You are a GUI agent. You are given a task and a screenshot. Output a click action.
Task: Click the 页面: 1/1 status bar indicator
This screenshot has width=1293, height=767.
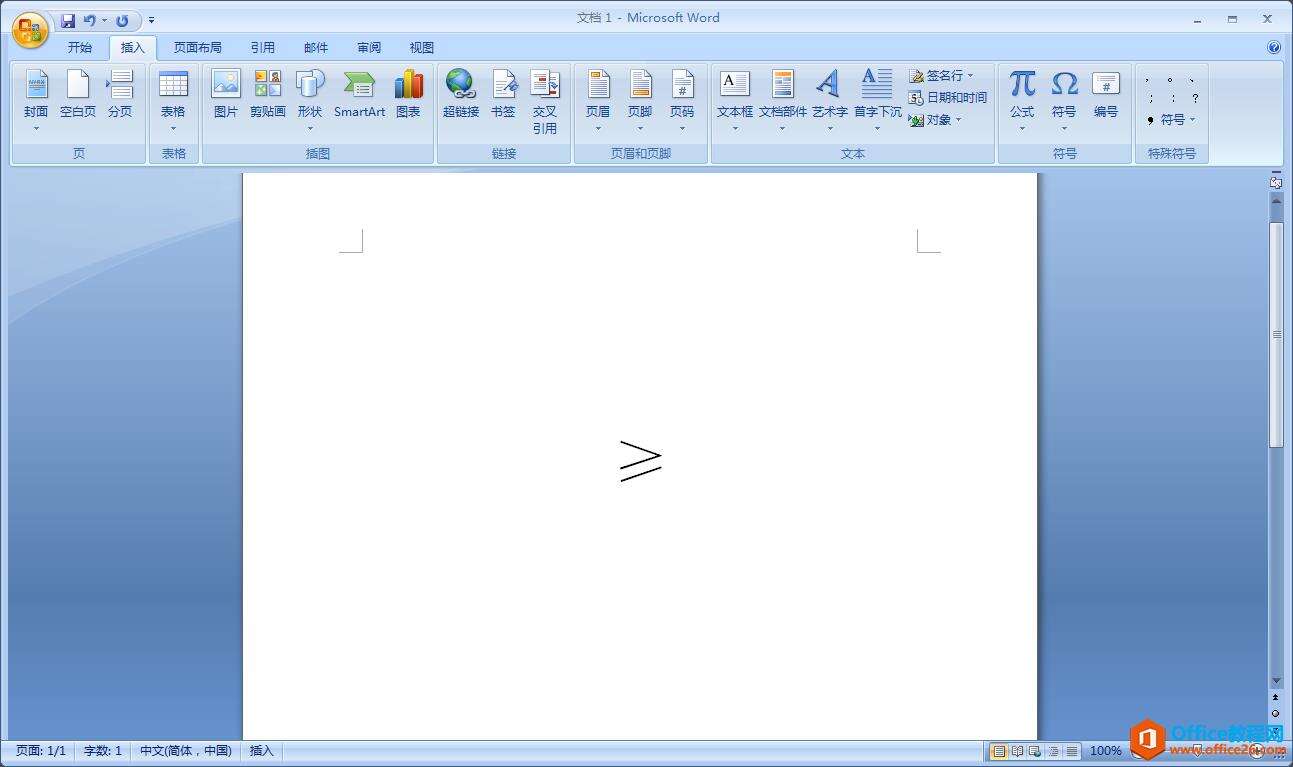(40, 751)
